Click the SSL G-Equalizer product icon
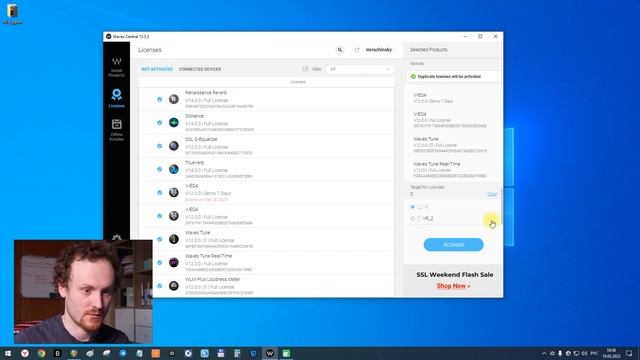The height and width of the screenshot is (360, 640). [x=174, y=146]
